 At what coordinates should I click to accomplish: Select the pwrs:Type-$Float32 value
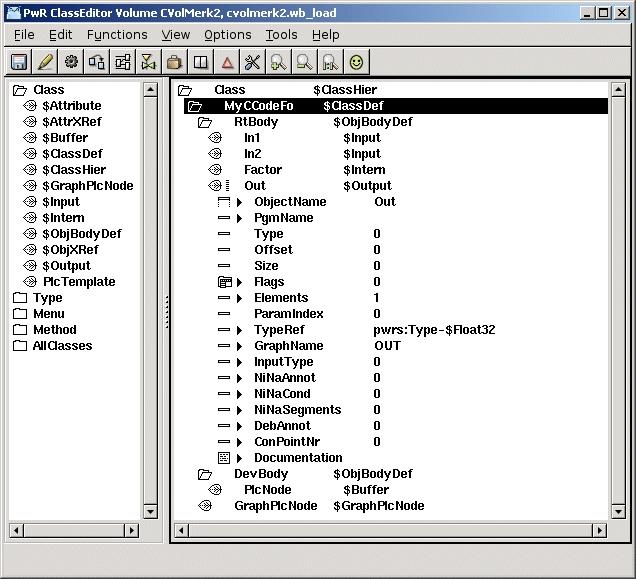click(434, 329)
